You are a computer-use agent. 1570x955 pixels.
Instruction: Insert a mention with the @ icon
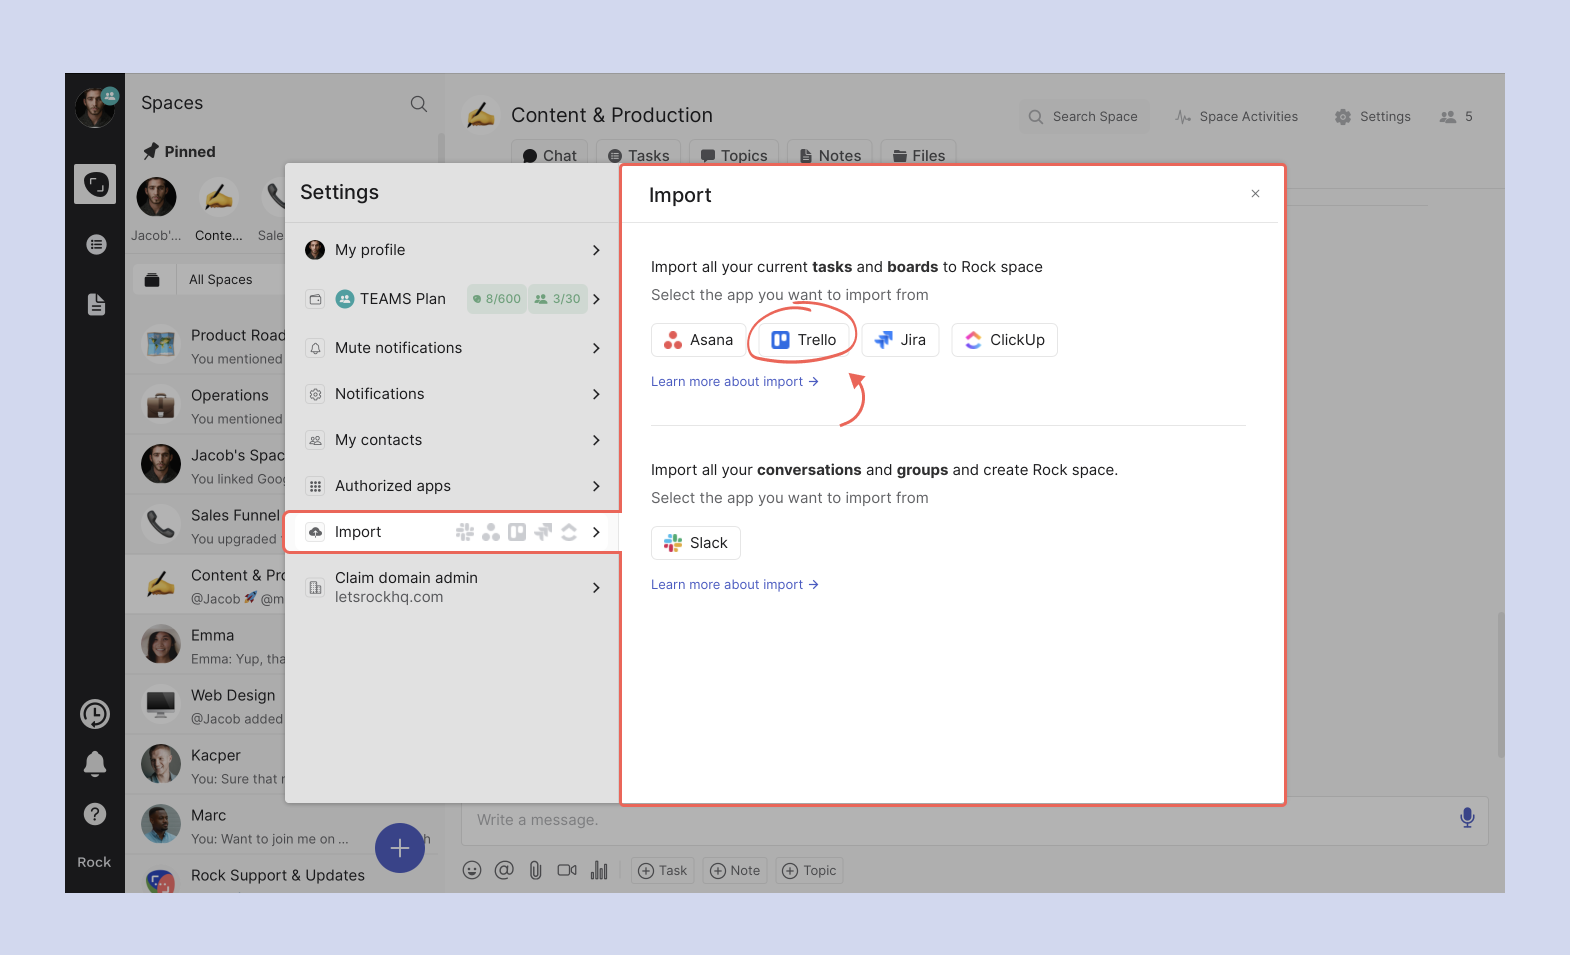pyautogui.click(x=504, y=870)
